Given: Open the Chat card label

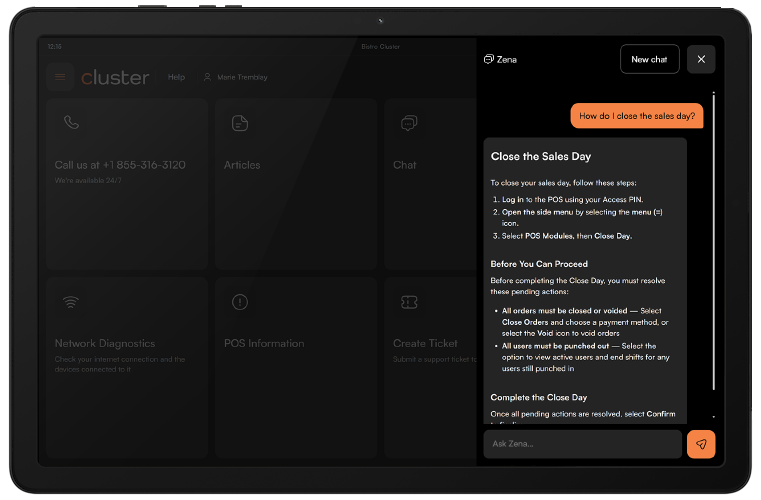Looking at the screenshot, I should point(405,165).
